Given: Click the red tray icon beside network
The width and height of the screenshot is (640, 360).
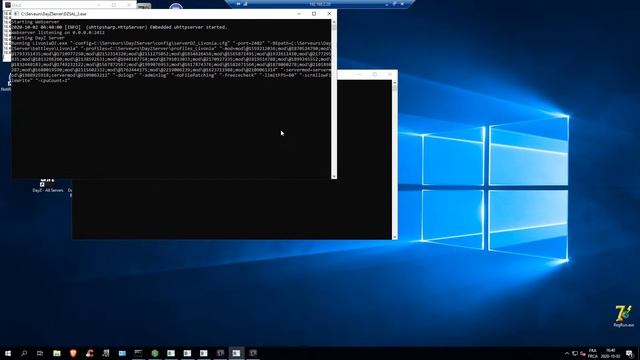Looking at the screenshot, I should (x=583, y=353).
